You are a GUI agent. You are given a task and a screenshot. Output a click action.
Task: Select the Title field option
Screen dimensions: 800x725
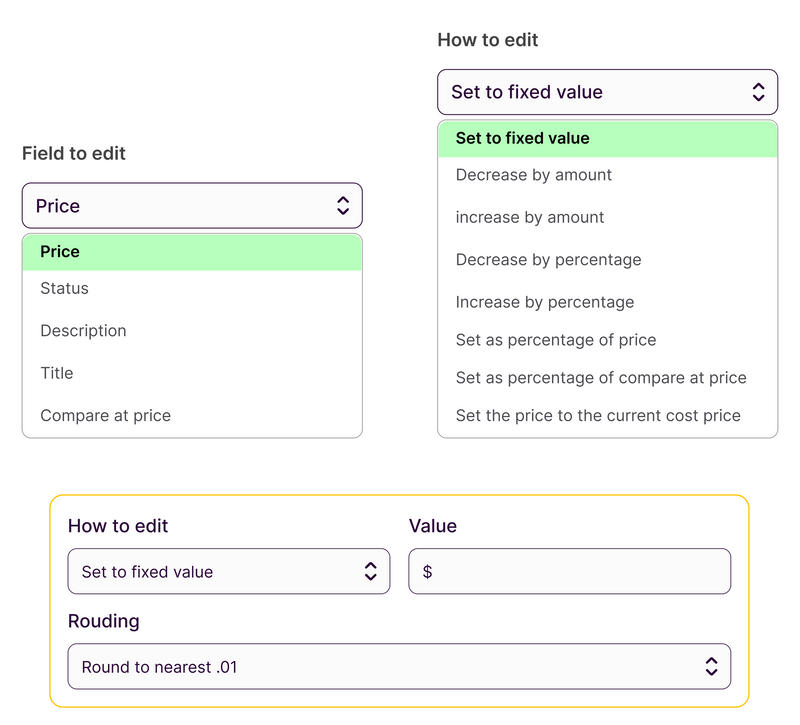[55, 372]
